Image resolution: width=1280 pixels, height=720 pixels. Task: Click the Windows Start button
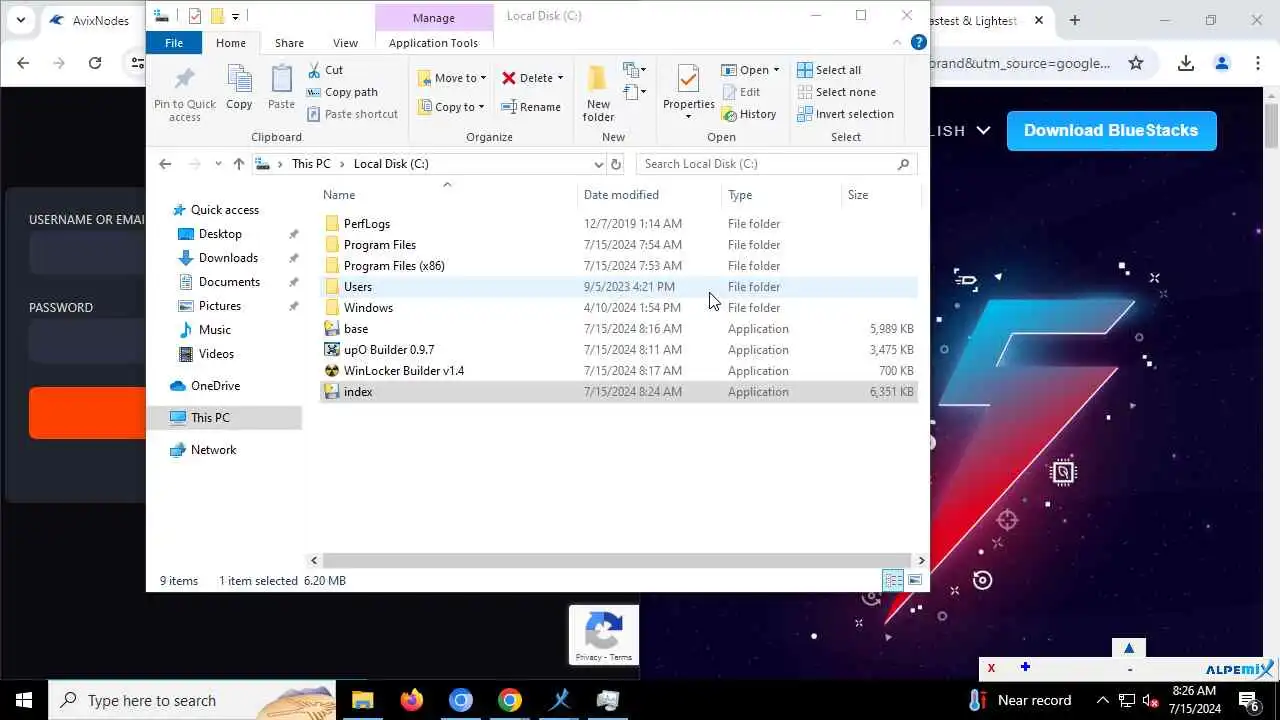pyautogui.click(x=24, y=700)
